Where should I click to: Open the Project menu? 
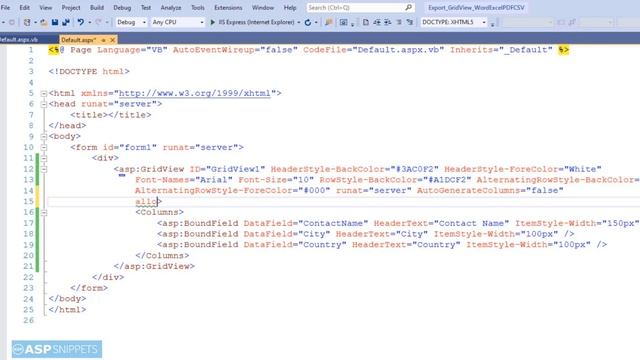tap(71, 7)
